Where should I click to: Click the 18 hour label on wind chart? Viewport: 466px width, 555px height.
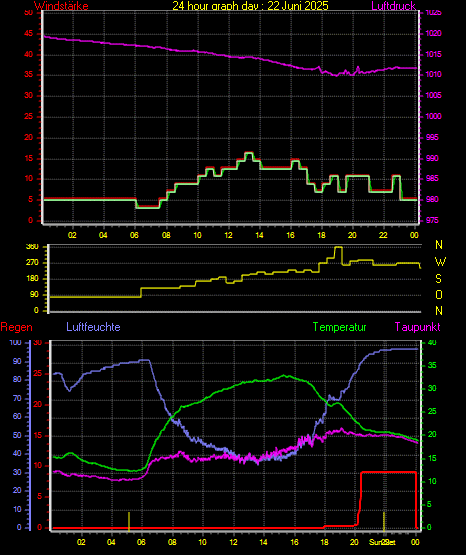(321, 235)
